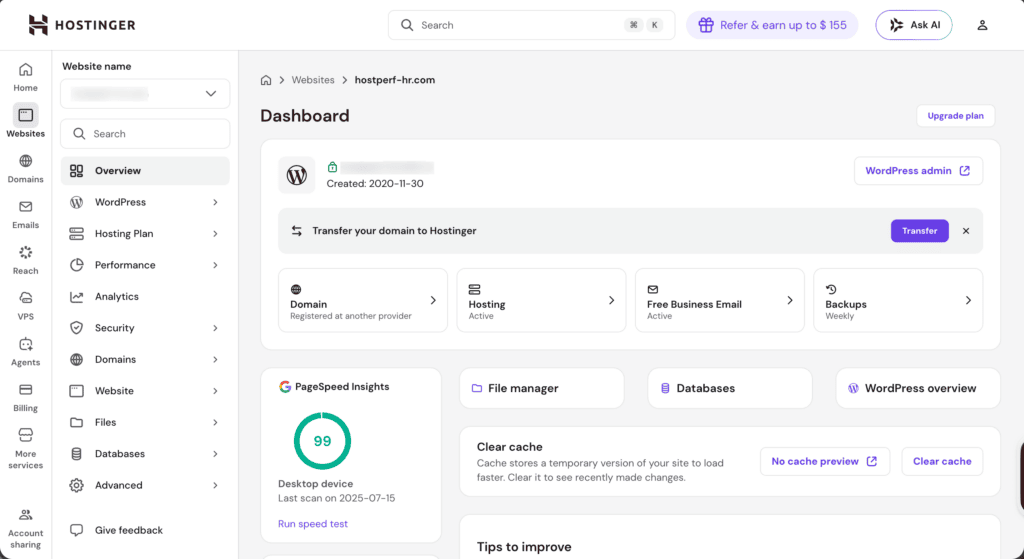Open Domains globe icon in left rail
This screenshot has width=1024, height=559.
tap(25, 161)
